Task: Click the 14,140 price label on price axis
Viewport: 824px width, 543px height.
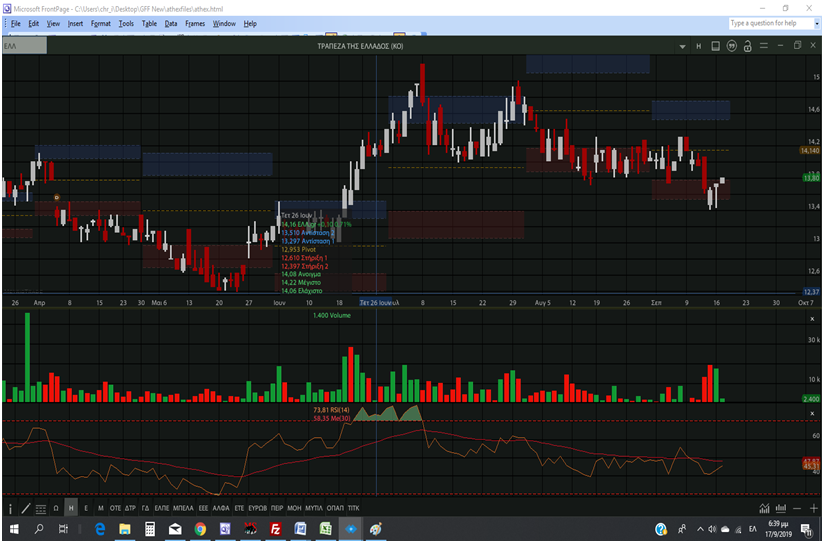Action: point(809,150)
